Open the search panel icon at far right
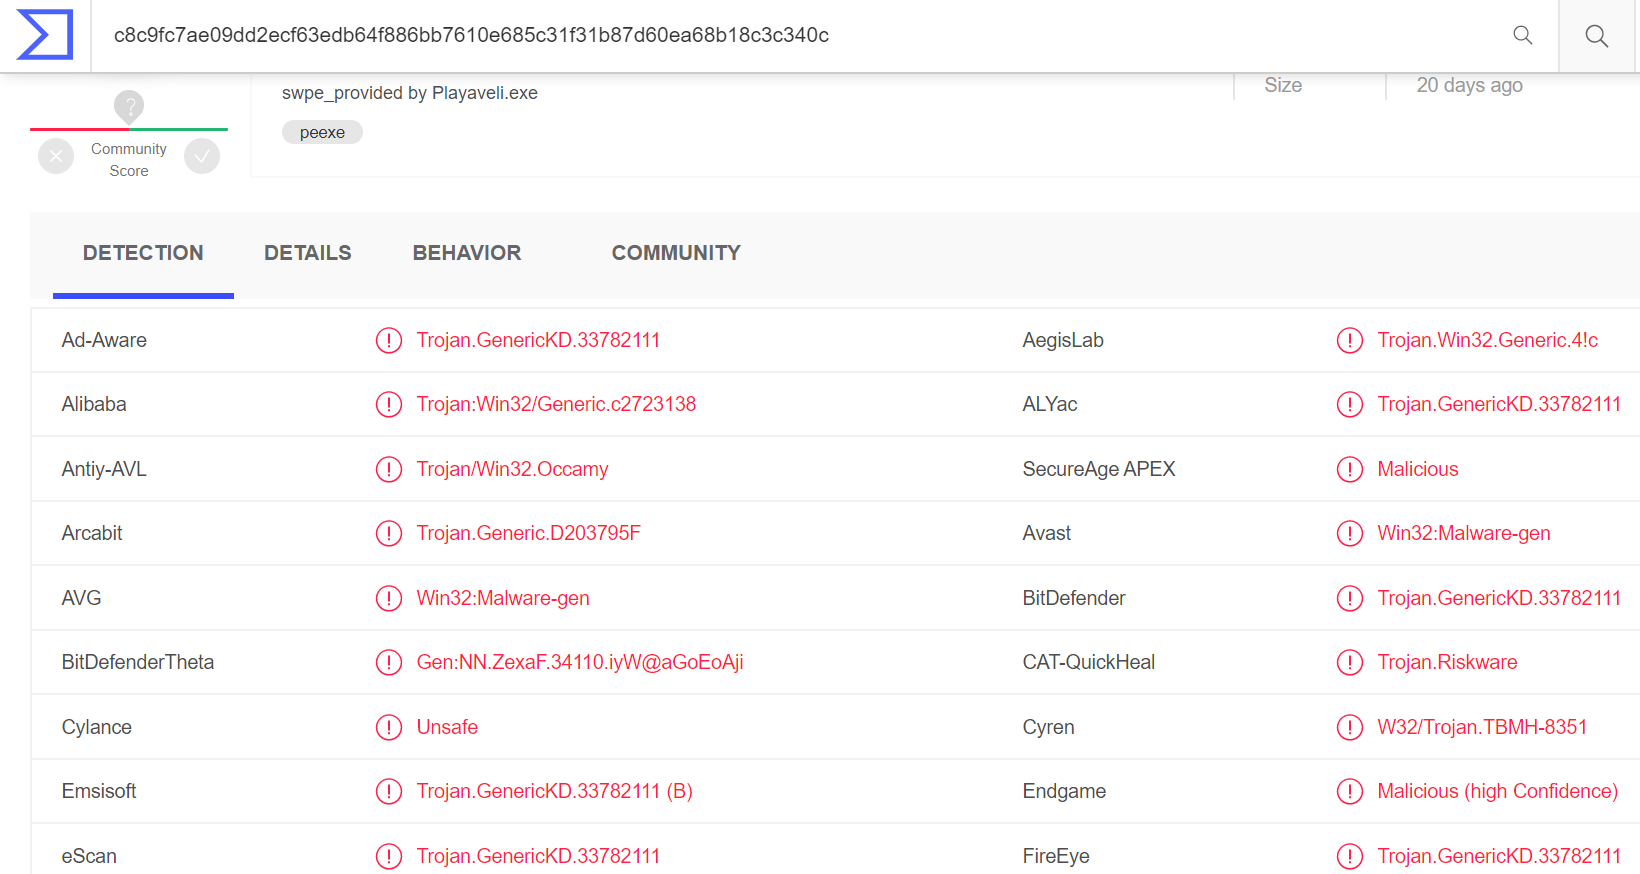The height and width of the screenshot is (874, 1640). click(1596, 36)
